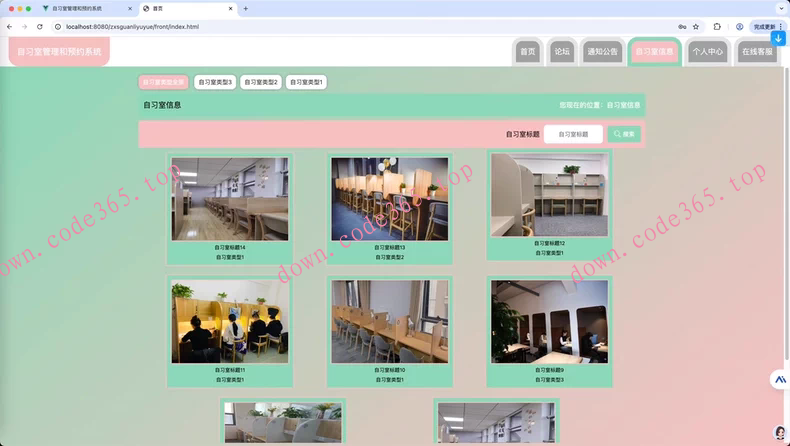Click the avatar icon at bottom right
Screen dimensions: 790x446
point(780,432)
